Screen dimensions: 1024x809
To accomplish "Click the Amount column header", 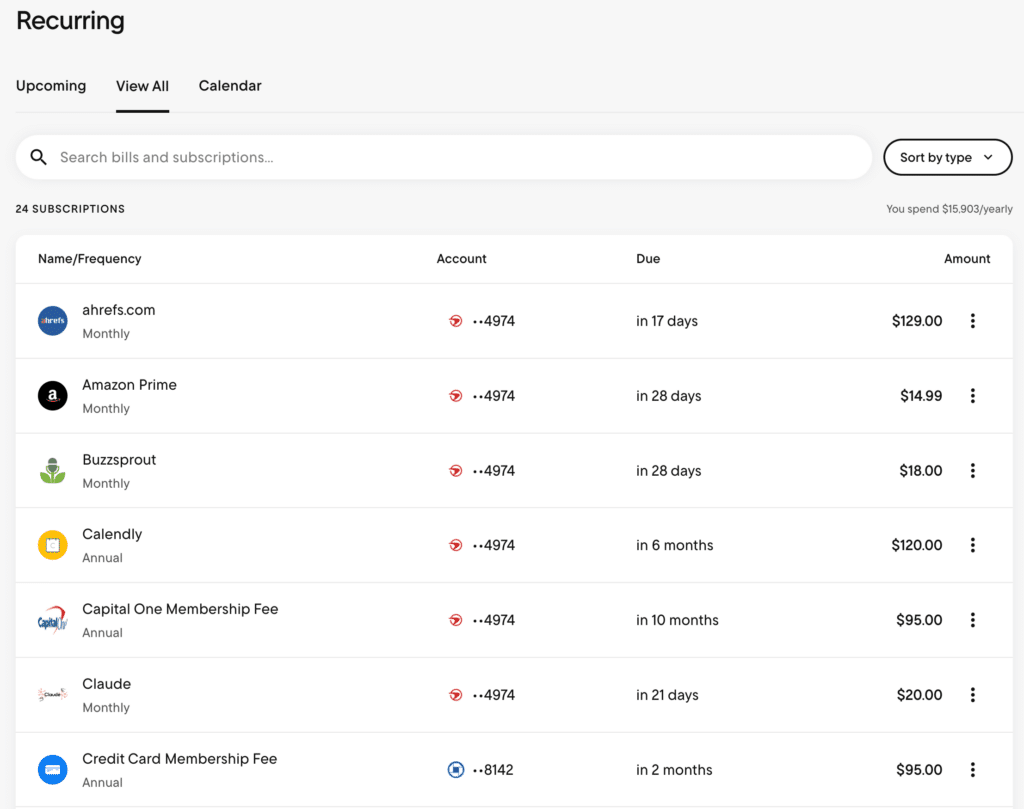I will tap(967, 259).
